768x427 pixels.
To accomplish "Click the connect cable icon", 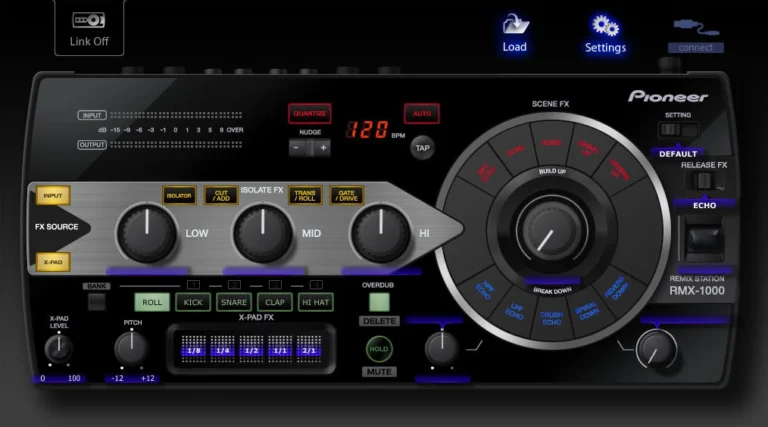I will [x=696, y=27].
